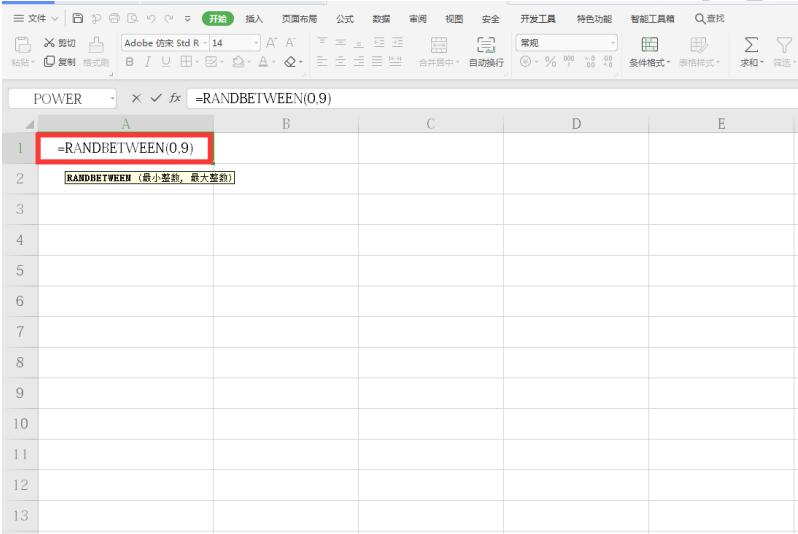This screenshot has width=798, height=534.
Task: Click the Distributed alignment icon
Action: click(x=395, y=62)
